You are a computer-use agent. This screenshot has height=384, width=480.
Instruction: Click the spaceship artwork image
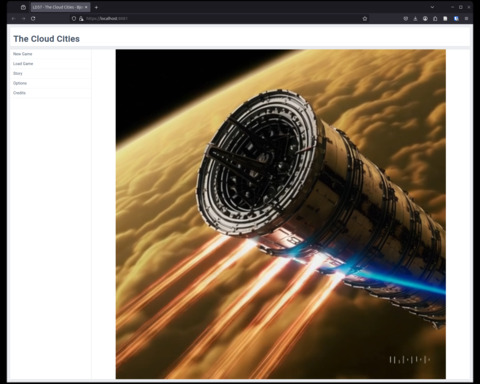click(281, 214)
